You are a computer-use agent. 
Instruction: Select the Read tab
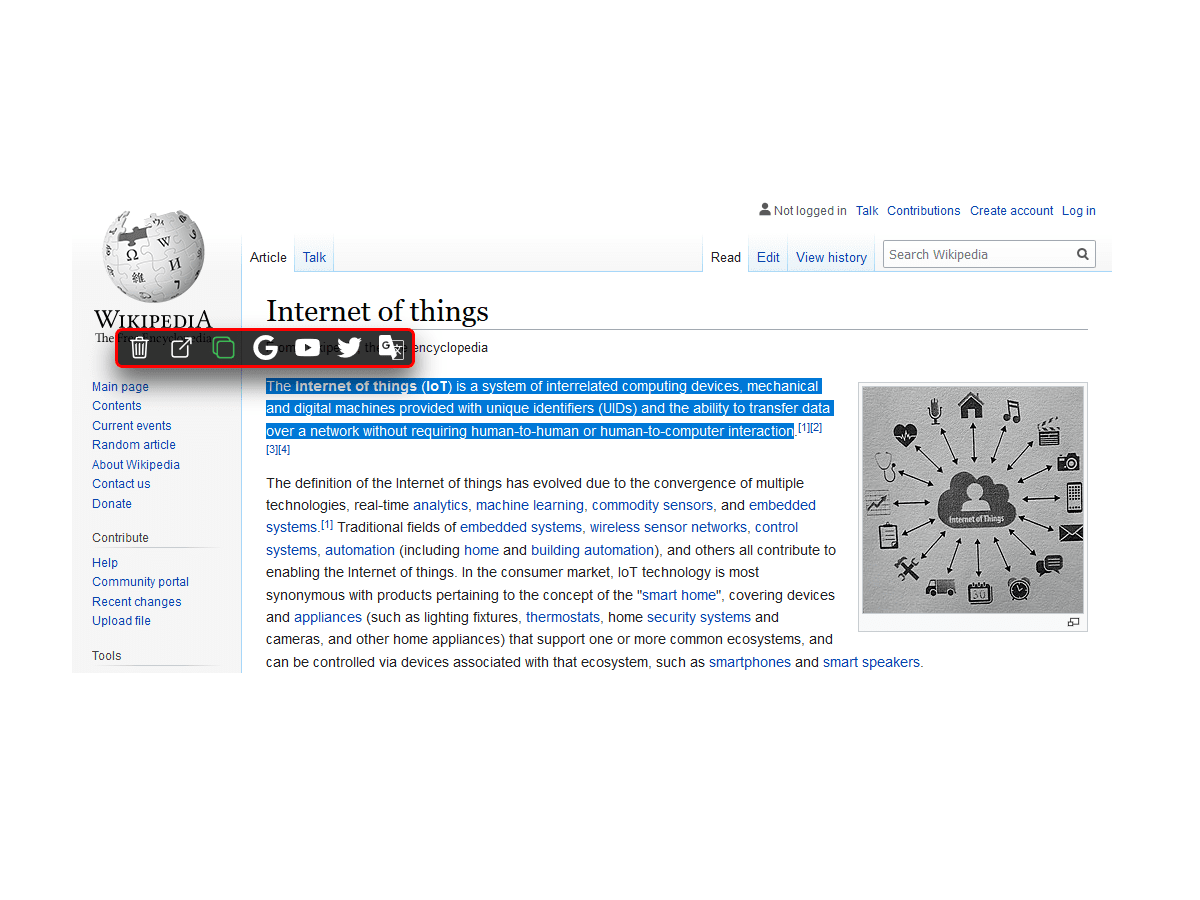coord(726,257)
